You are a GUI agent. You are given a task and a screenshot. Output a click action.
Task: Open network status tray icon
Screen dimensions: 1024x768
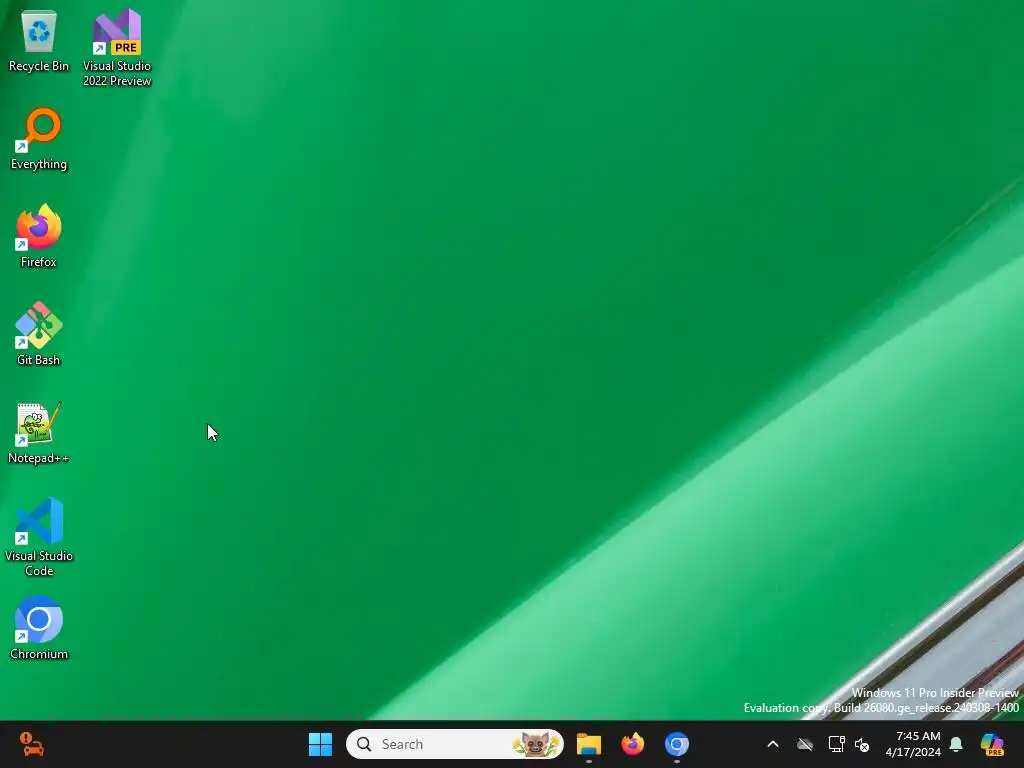pos(837,744)
